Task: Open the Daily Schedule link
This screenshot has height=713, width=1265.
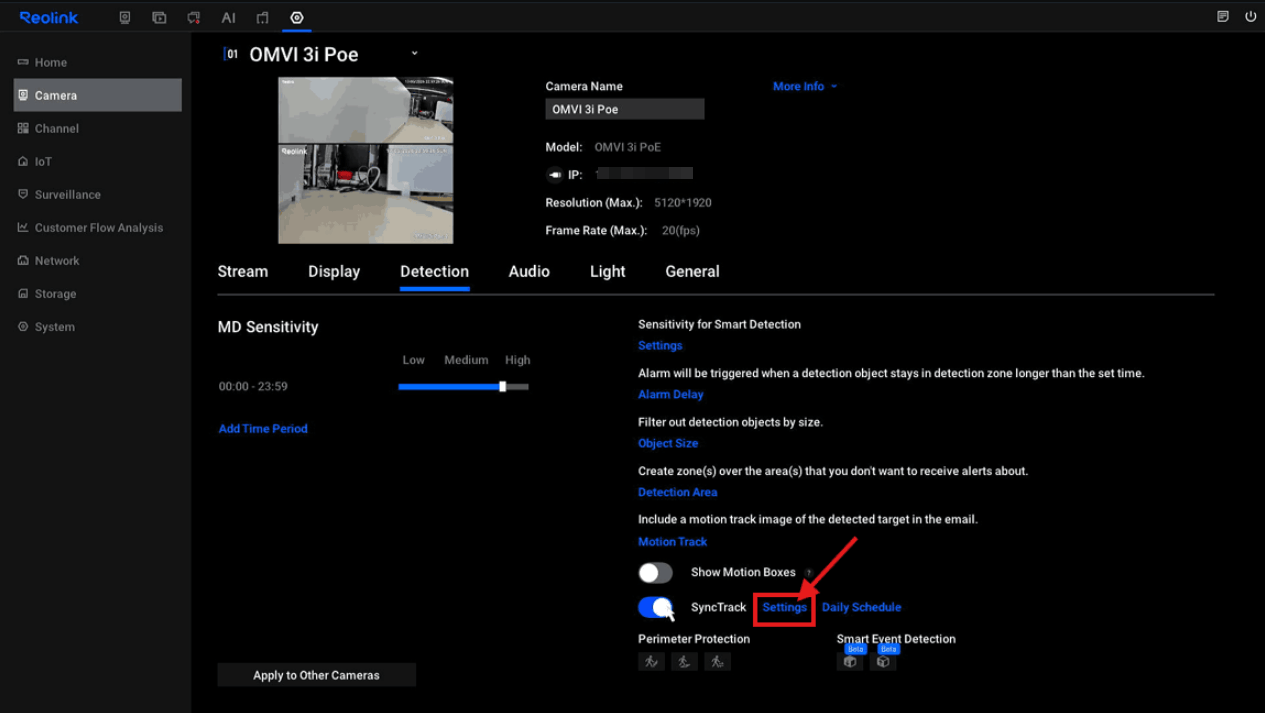Action: click(x=861, y=607)
